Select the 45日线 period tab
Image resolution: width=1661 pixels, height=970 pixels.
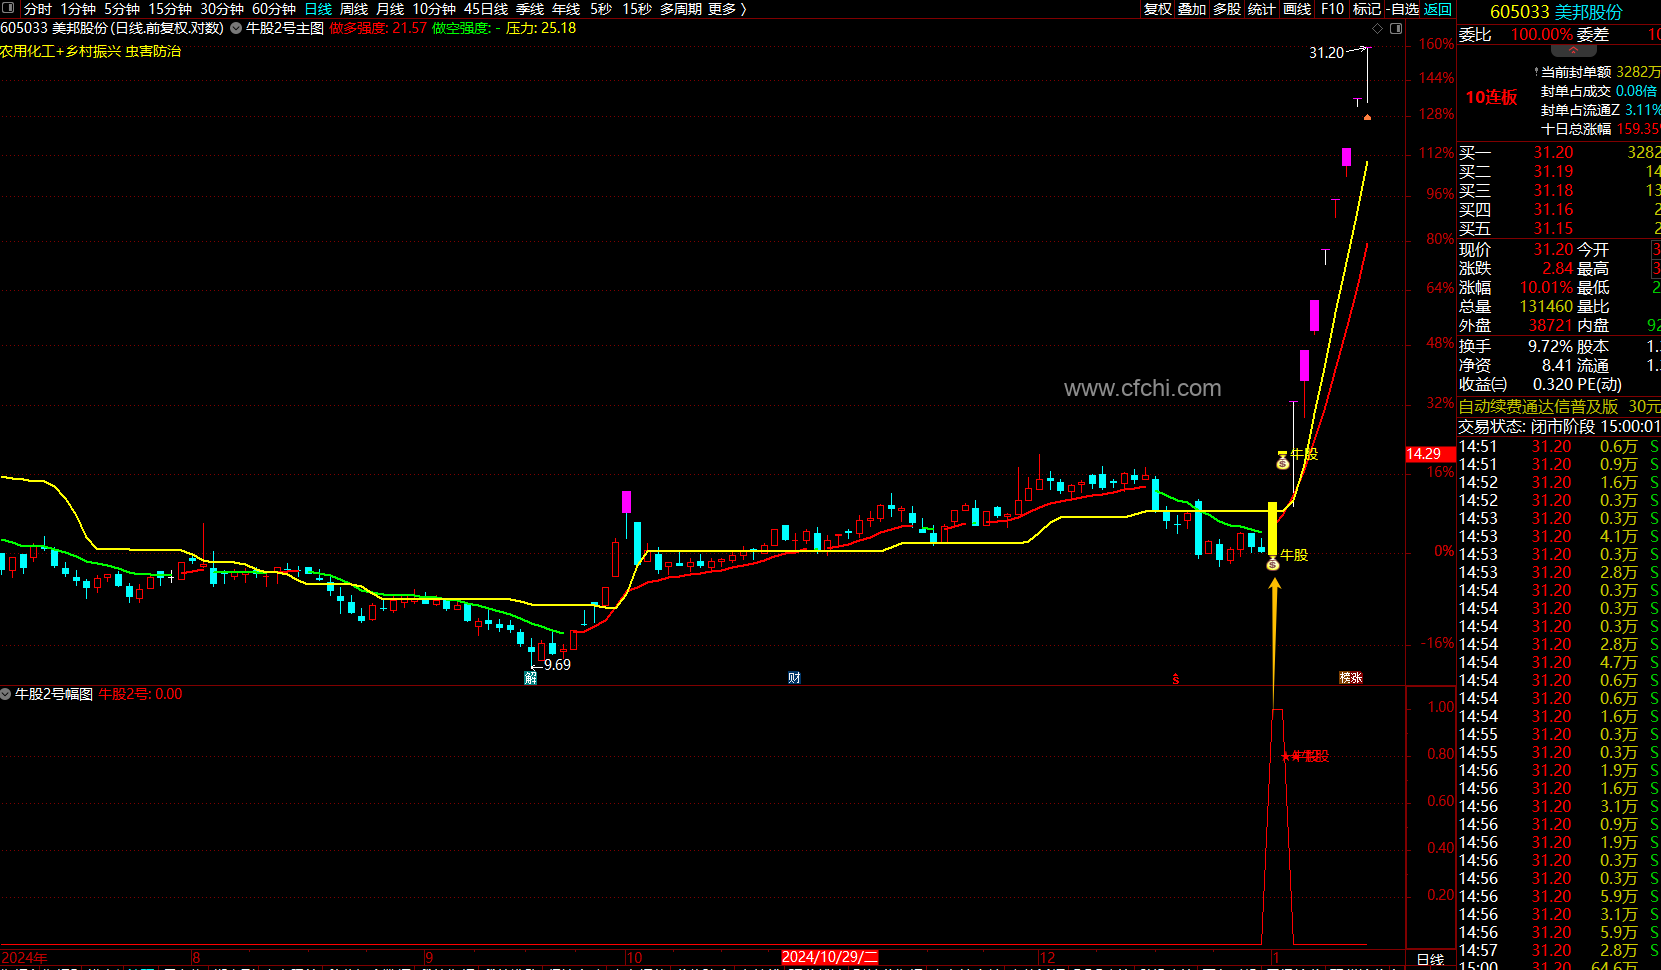(x=486, y=9)
